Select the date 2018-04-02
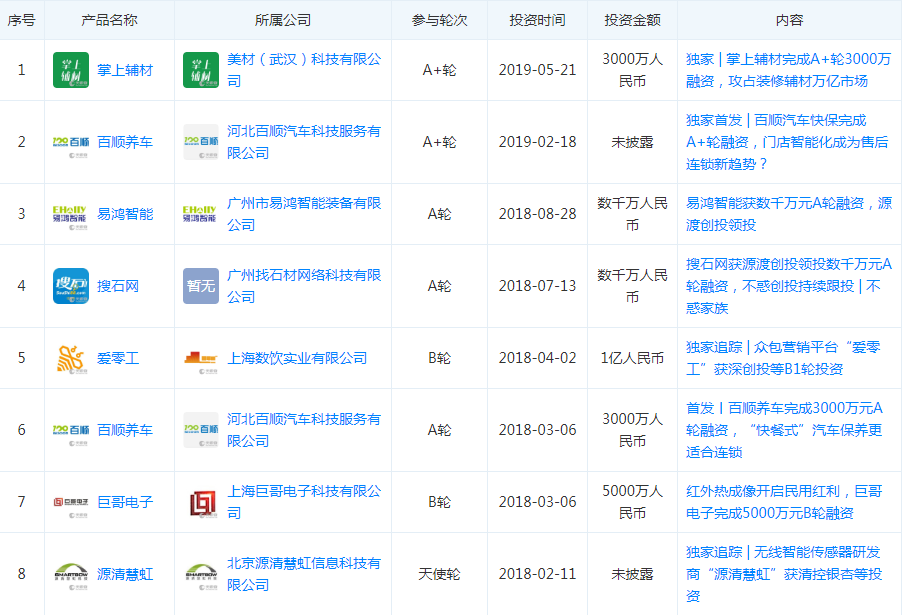Screen dimensions: 904x615 click(537, 359)
